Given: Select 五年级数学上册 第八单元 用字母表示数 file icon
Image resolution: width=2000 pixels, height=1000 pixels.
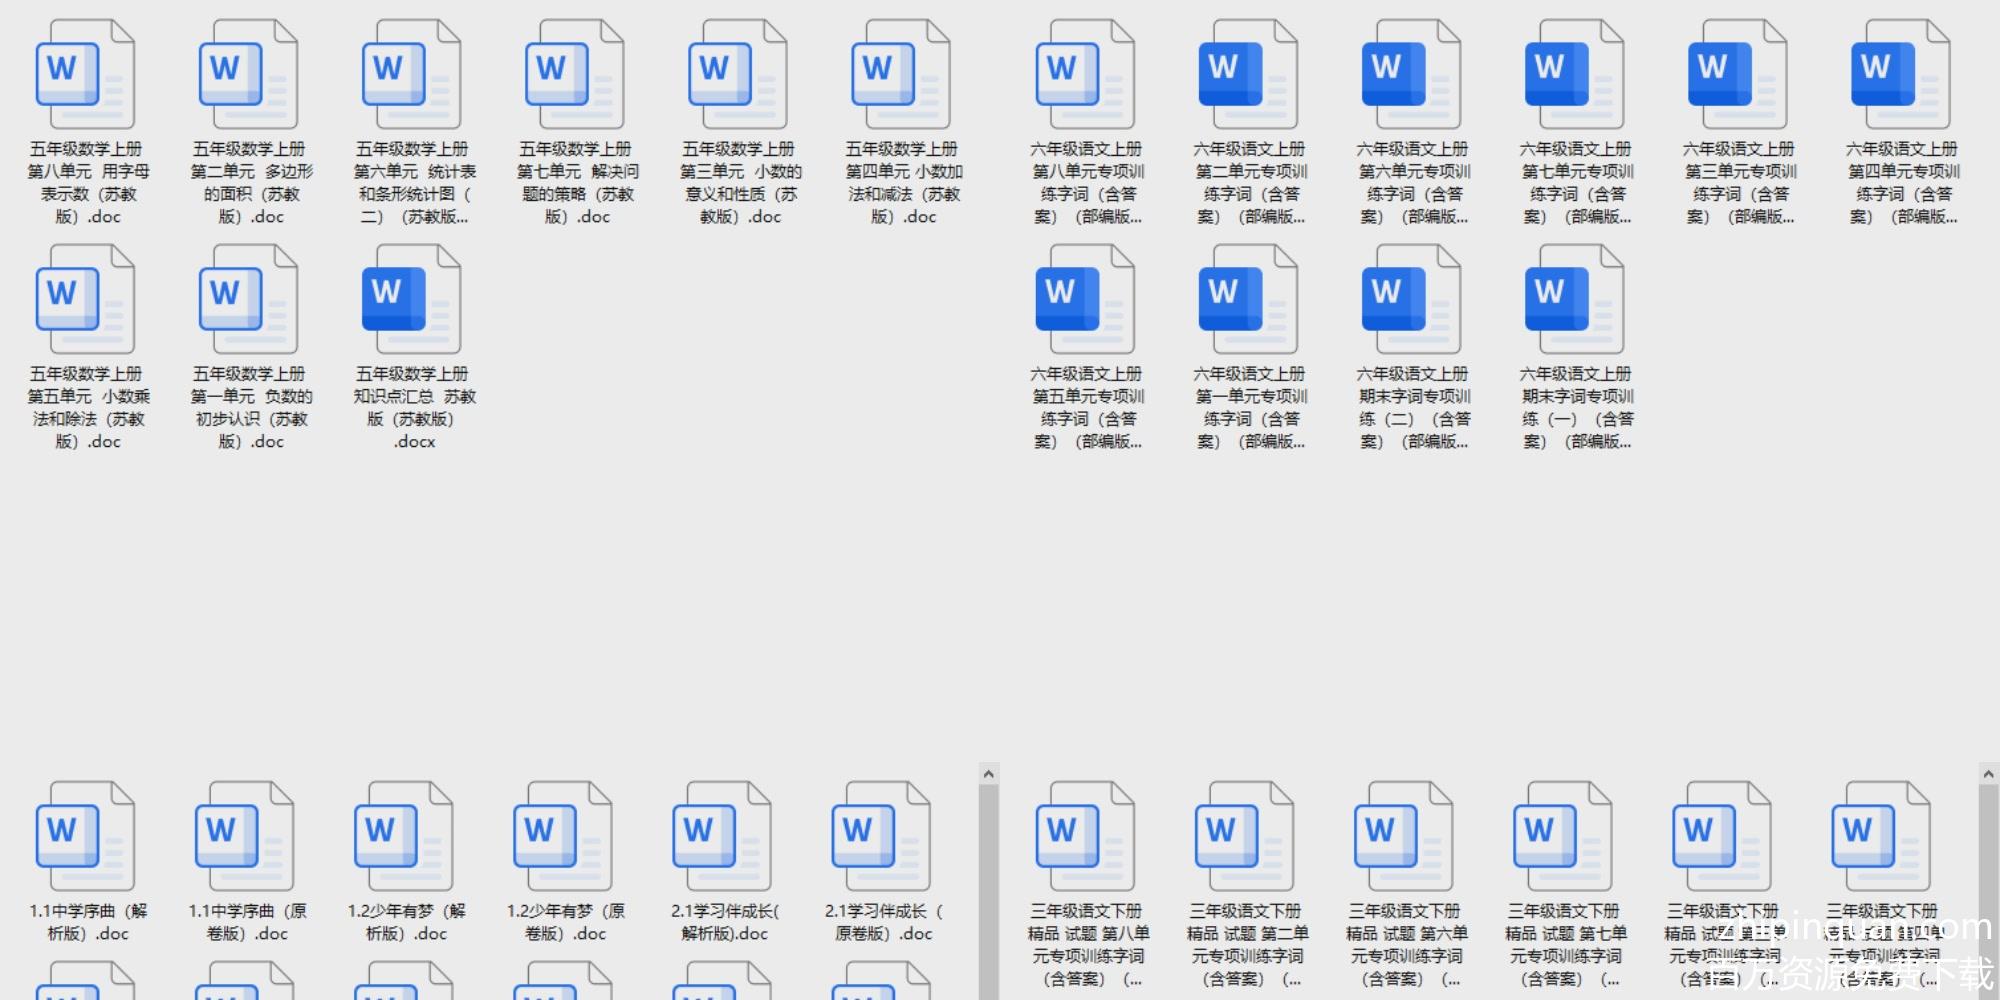Looking at the screenshot, I should 86,74.
